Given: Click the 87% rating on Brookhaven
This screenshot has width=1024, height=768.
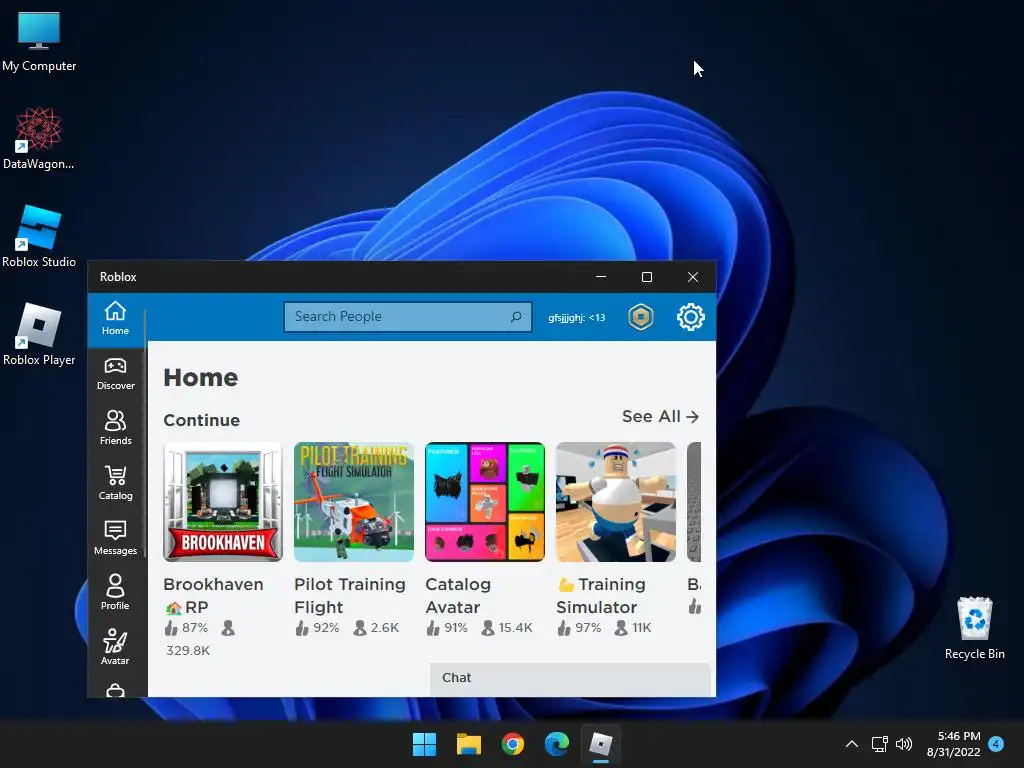Looking at the screenshot, I should click(187, 628).
